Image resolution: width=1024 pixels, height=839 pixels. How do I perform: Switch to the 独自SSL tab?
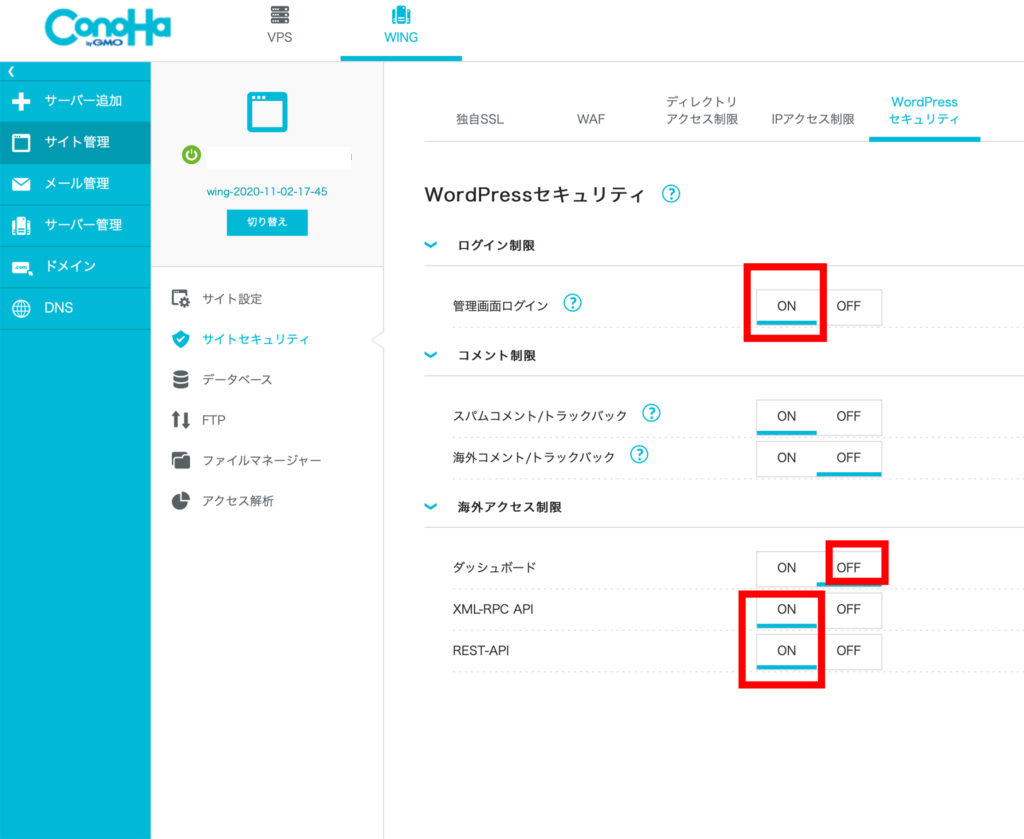pos(479,119)
